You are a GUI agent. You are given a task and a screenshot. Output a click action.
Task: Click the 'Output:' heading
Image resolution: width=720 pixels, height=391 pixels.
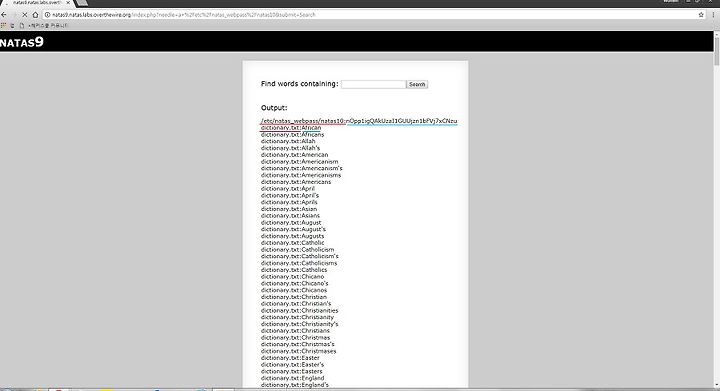(274, 108)
